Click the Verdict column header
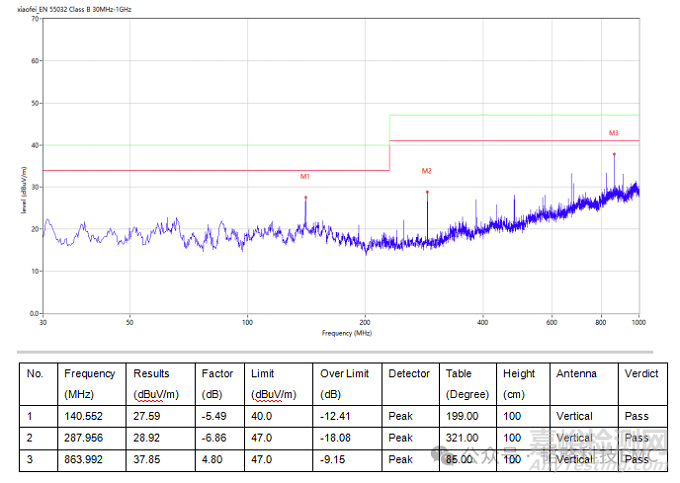This screenshot has width=680, height=483. pos(640,373)
